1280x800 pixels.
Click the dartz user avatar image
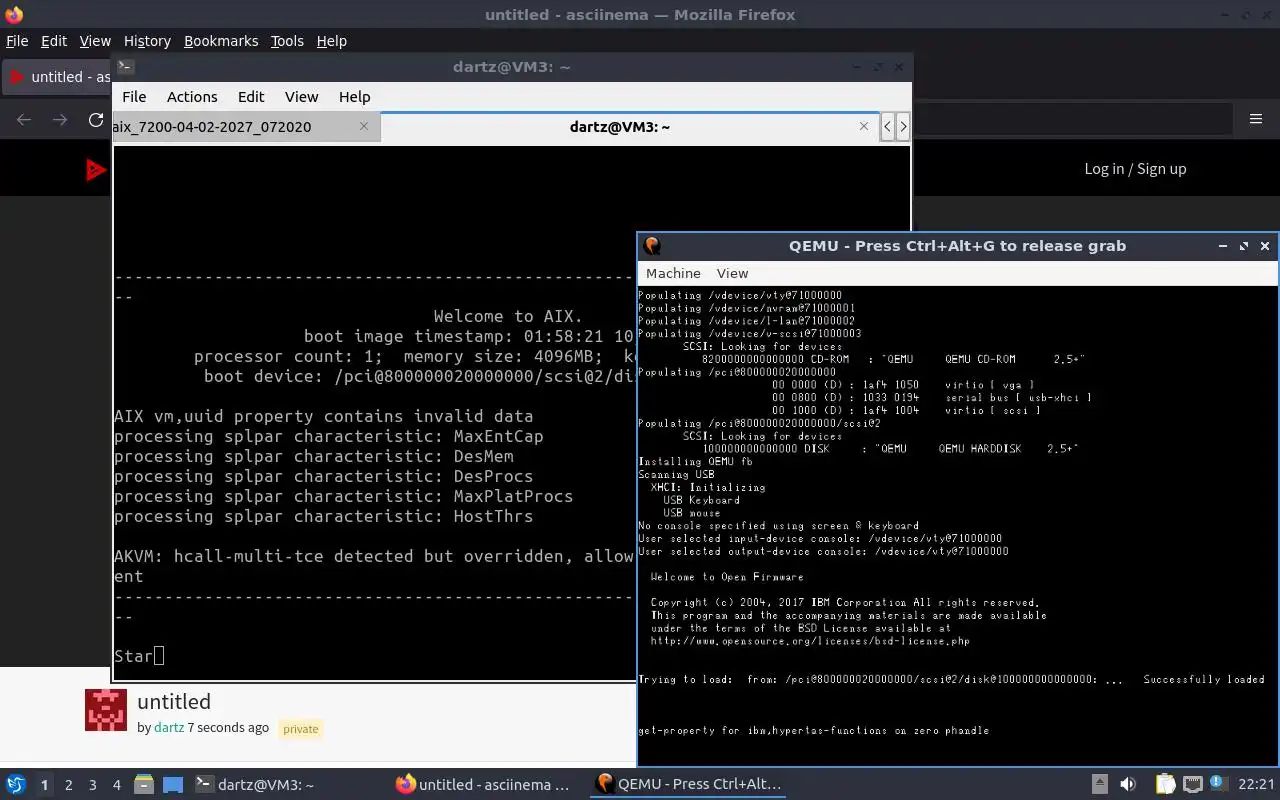(106, 710)
